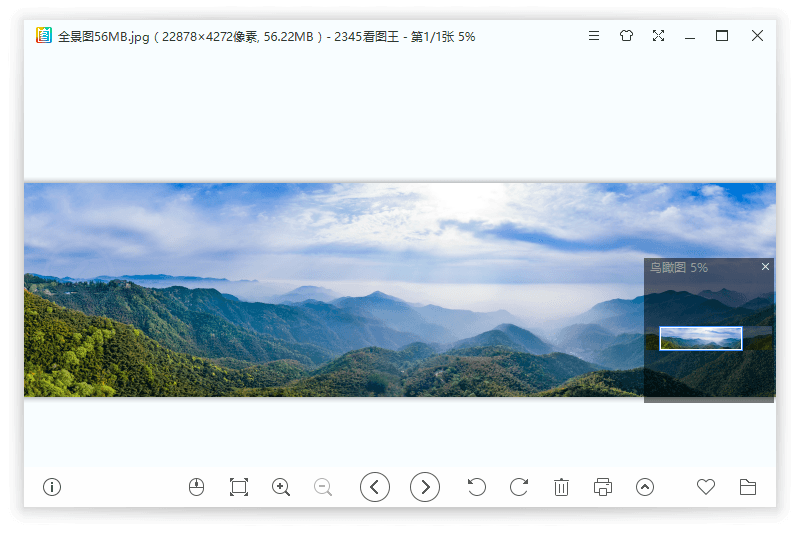
Task: Go to the next image
Action: pyautogui.click(x=425, y=487)
